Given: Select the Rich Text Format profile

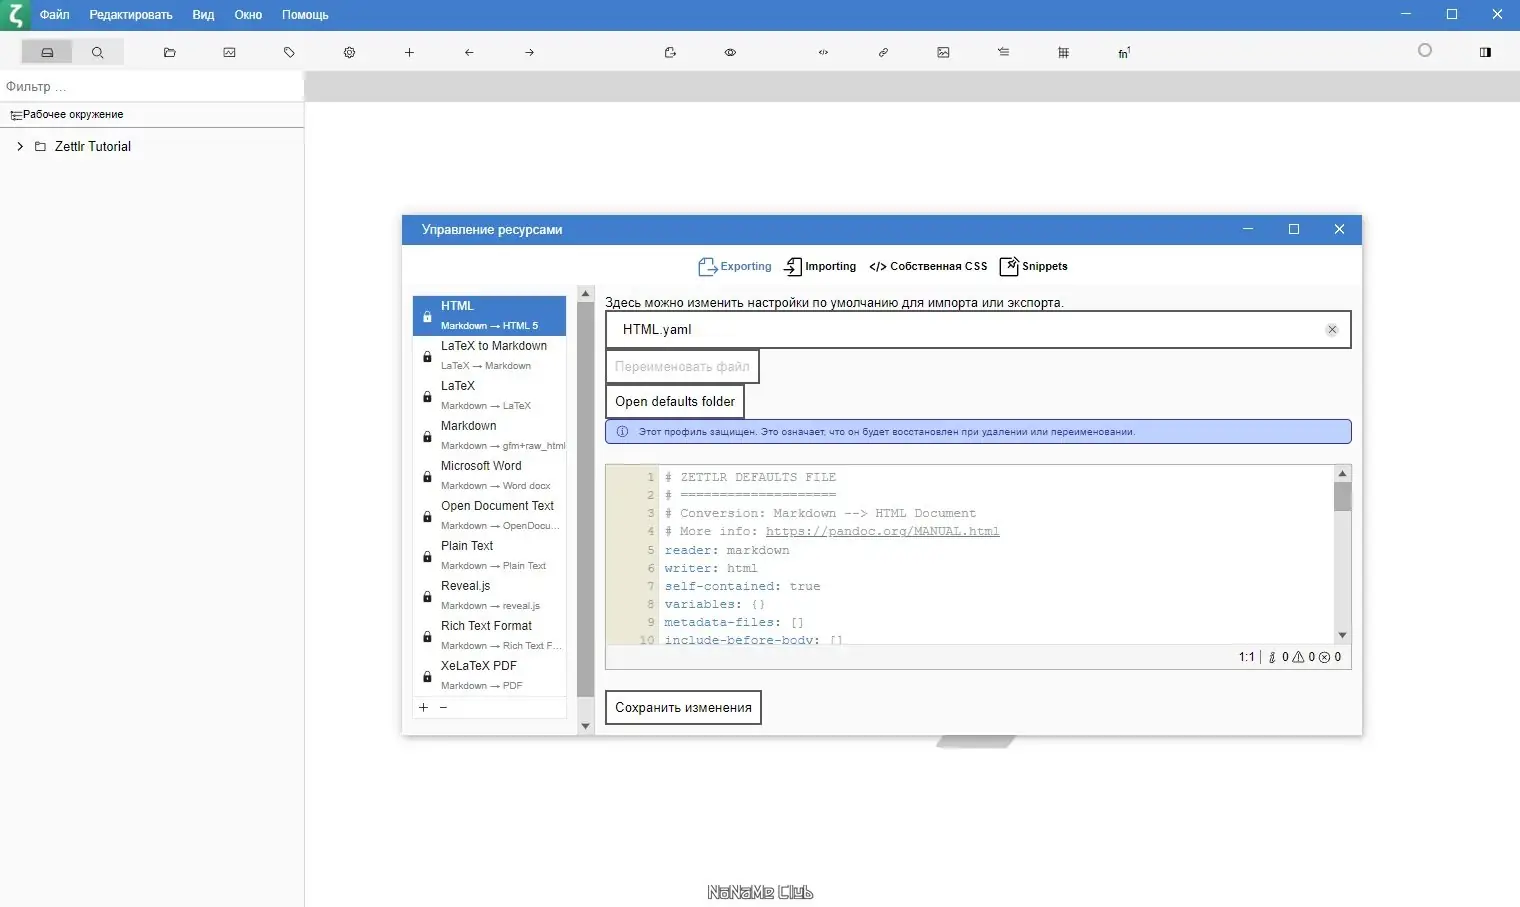Looking at the screenshot, I should click(x=490, y=636).
